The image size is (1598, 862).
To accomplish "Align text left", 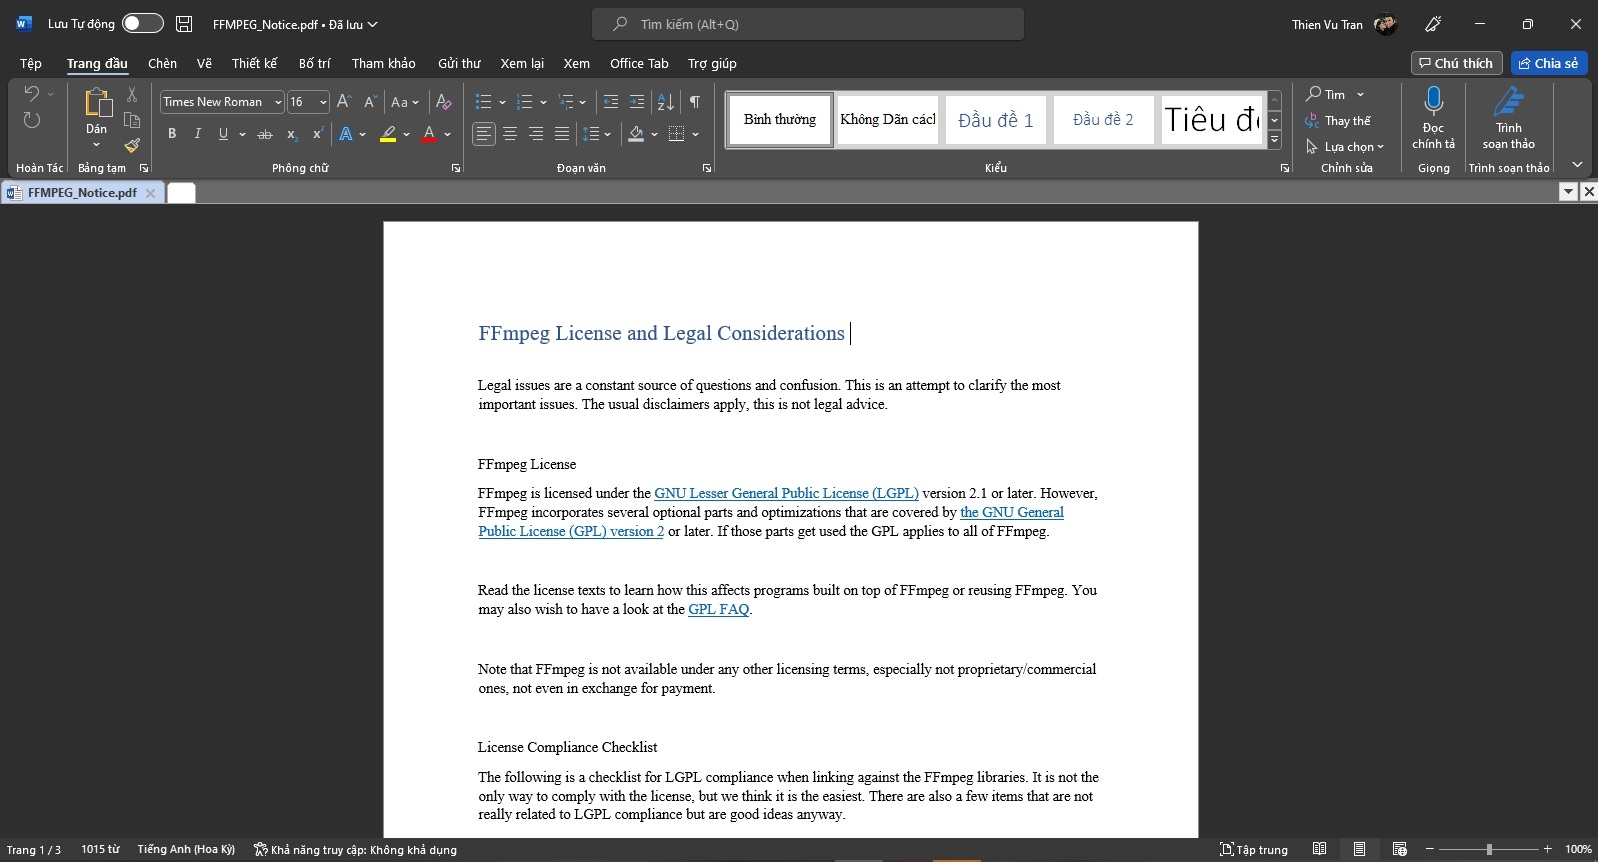I will (x=484, y=134).
